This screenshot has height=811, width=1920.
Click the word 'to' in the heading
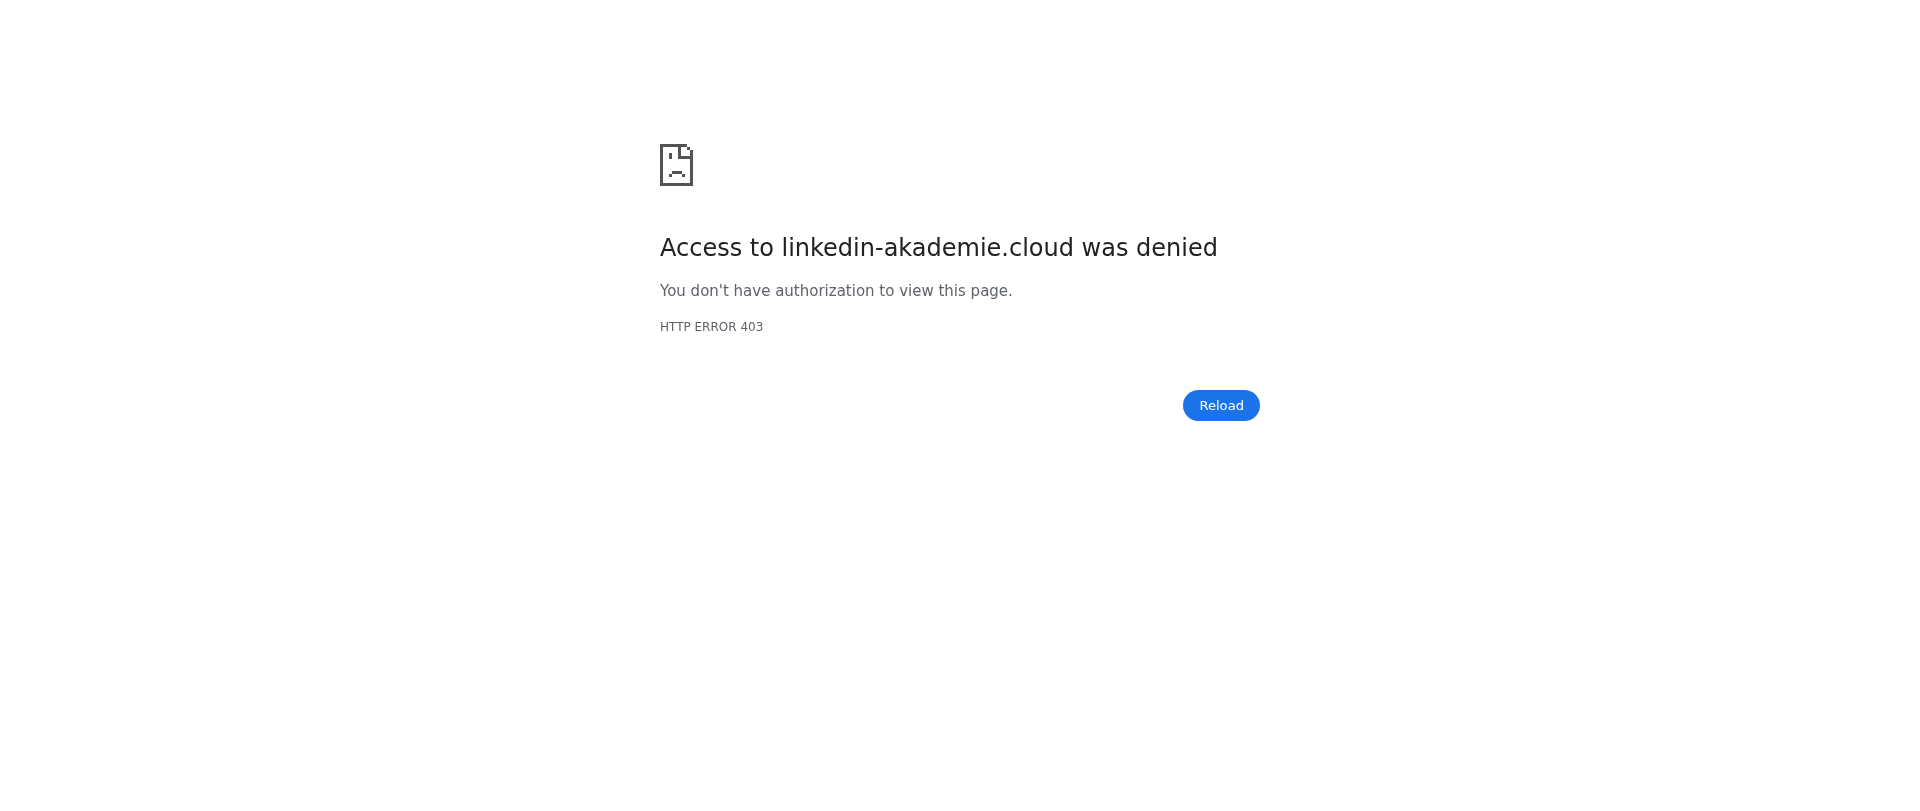click(x=762, y=248)
